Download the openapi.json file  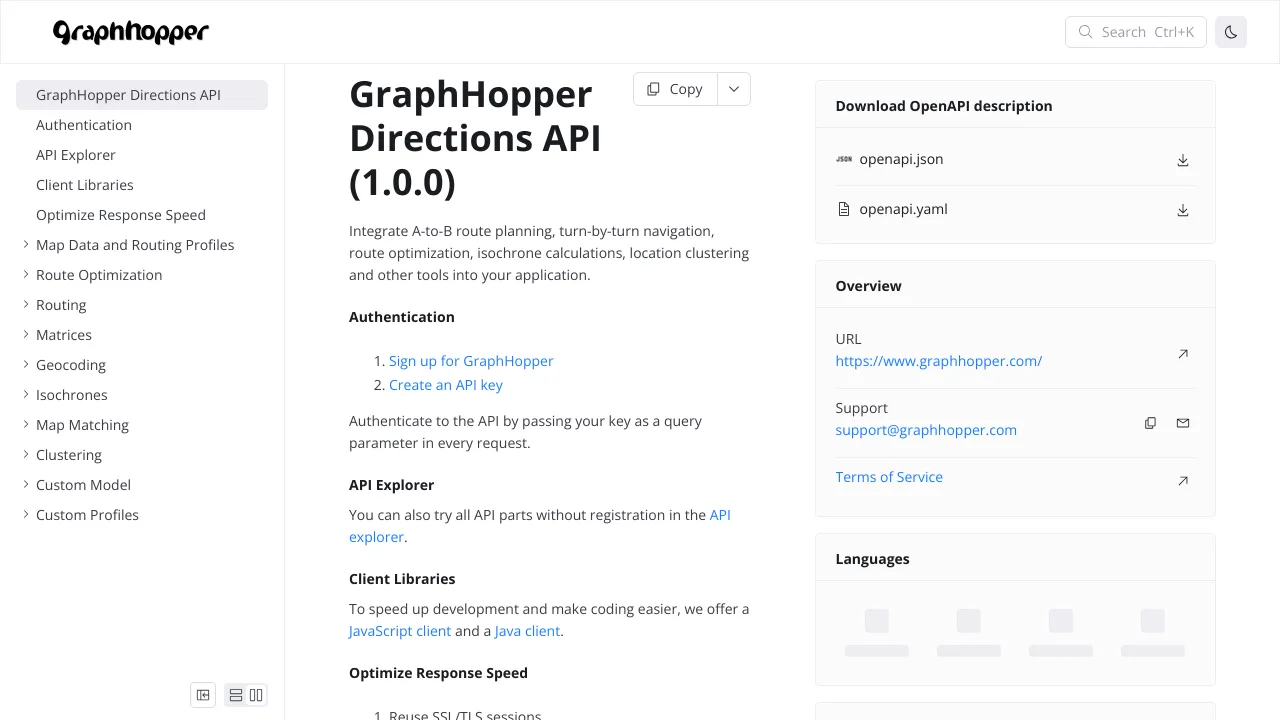pyautogui.click(x=1183, y=160)
